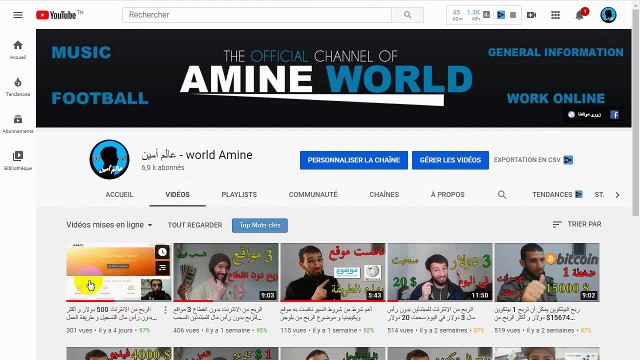Go to Accueil in sidebar
Screen dimensions: 640x360
pyautogui.click(x=18, y=50)
